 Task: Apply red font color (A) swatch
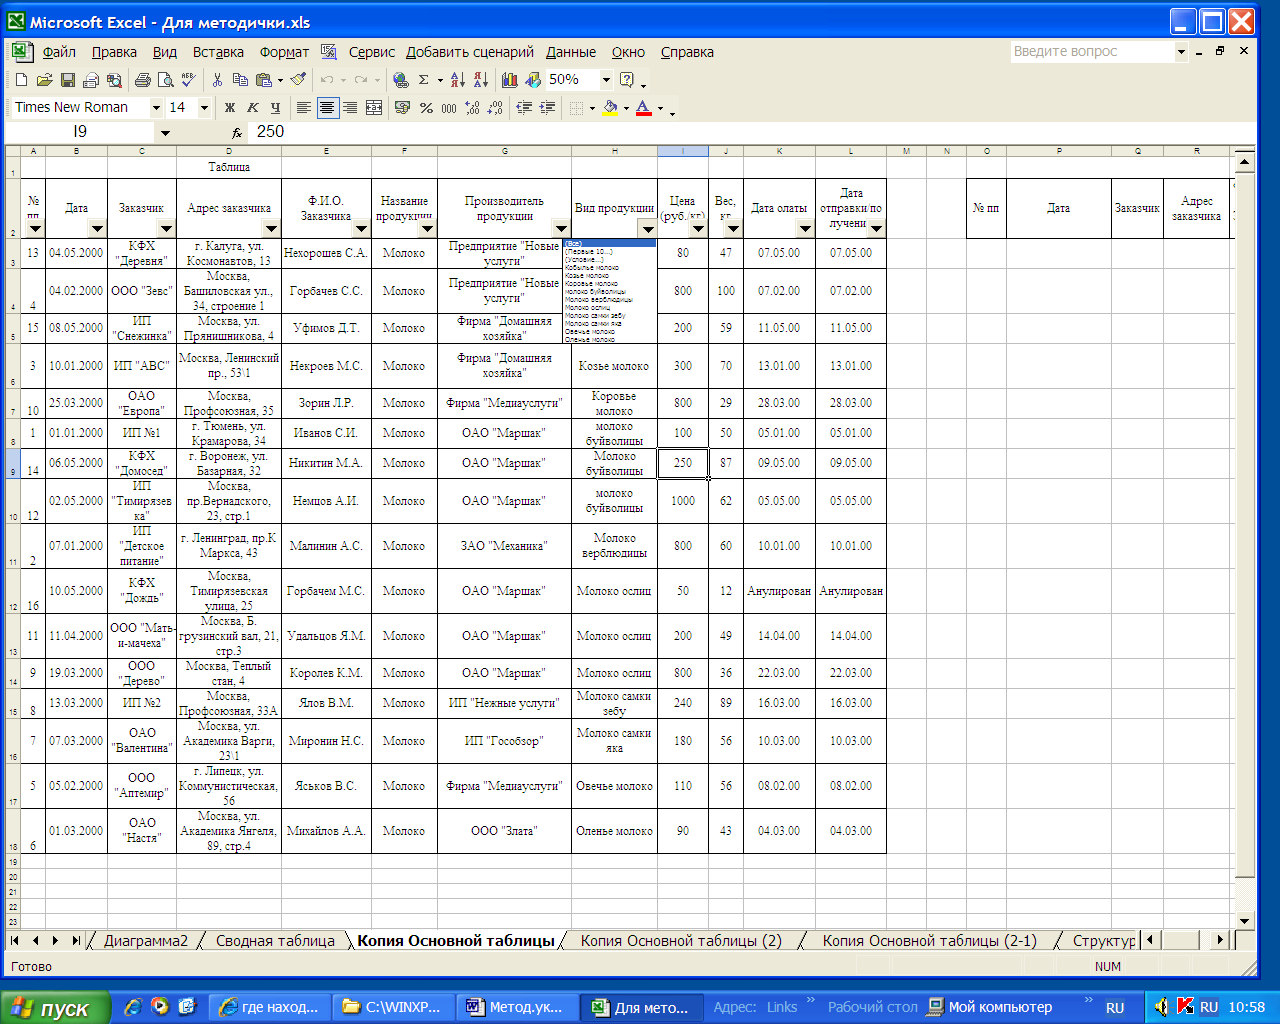point(643,107)
